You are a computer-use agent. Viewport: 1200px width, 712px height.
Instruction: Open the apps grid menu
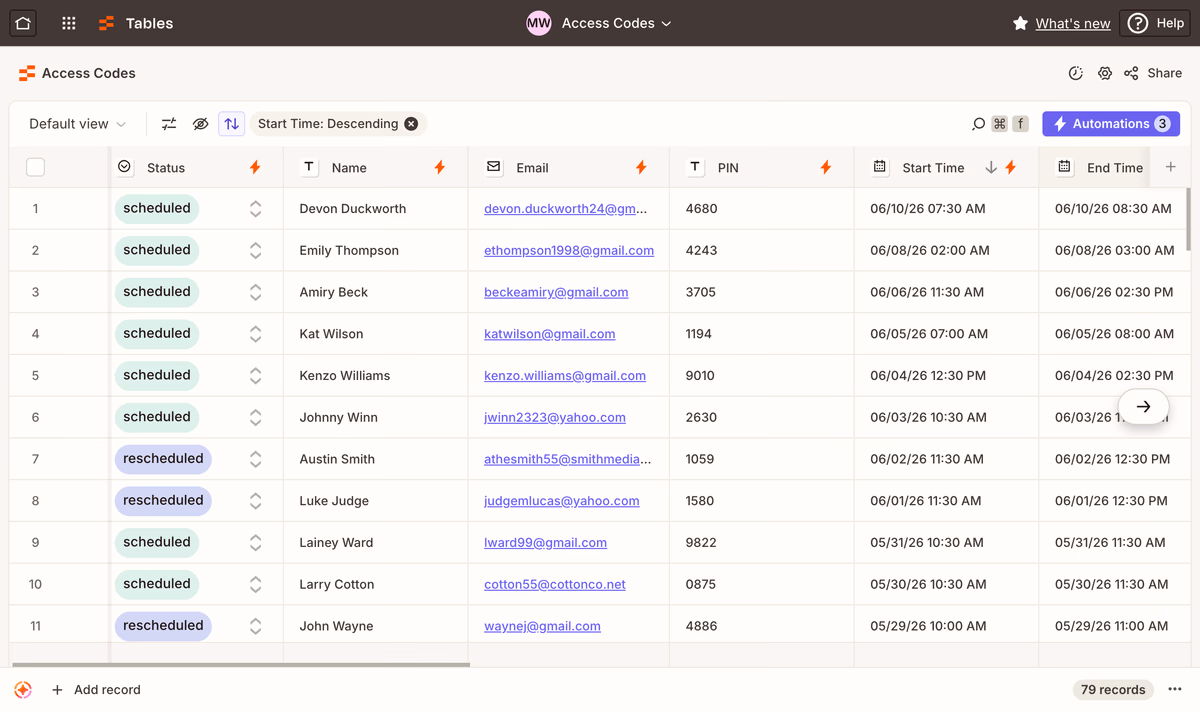[69, 23]
